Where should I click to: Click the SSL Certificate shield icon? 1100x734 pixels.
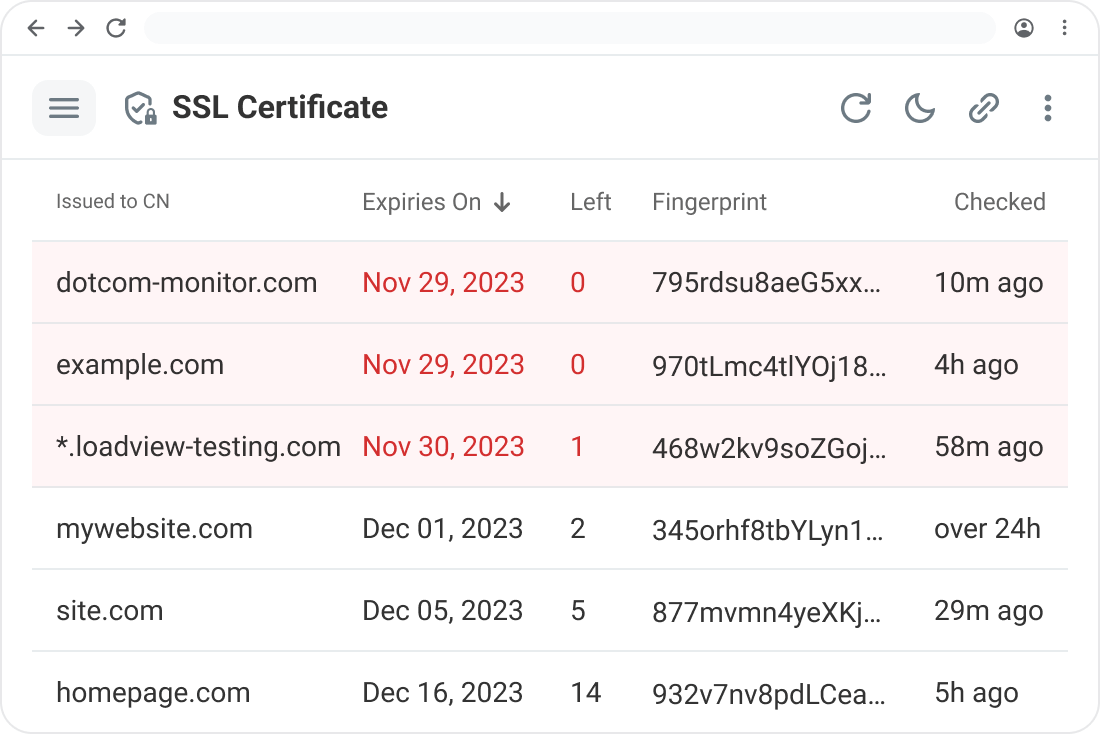point(140,108)
